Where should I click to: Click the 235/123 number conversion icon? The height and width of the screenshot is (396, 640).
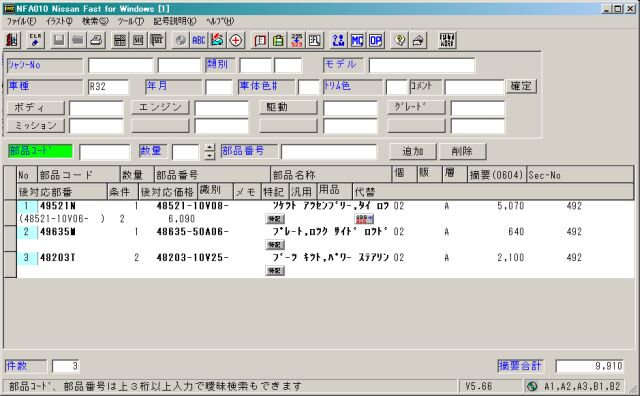coord(297,40)
